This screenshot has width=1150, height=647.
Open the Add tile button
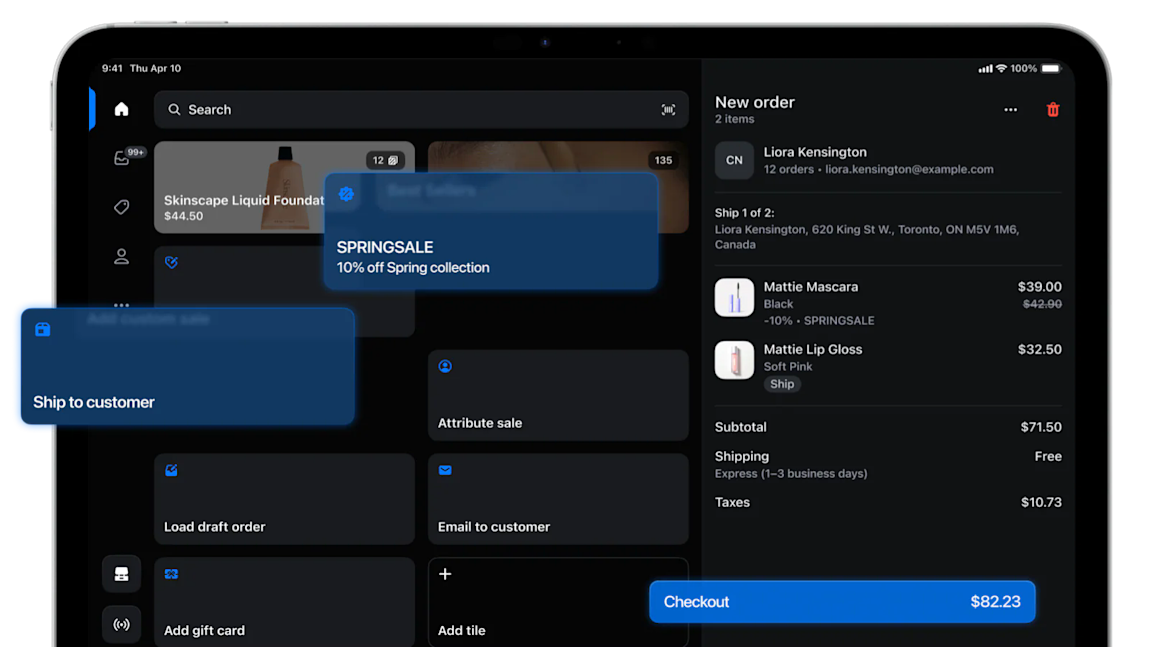558,602
